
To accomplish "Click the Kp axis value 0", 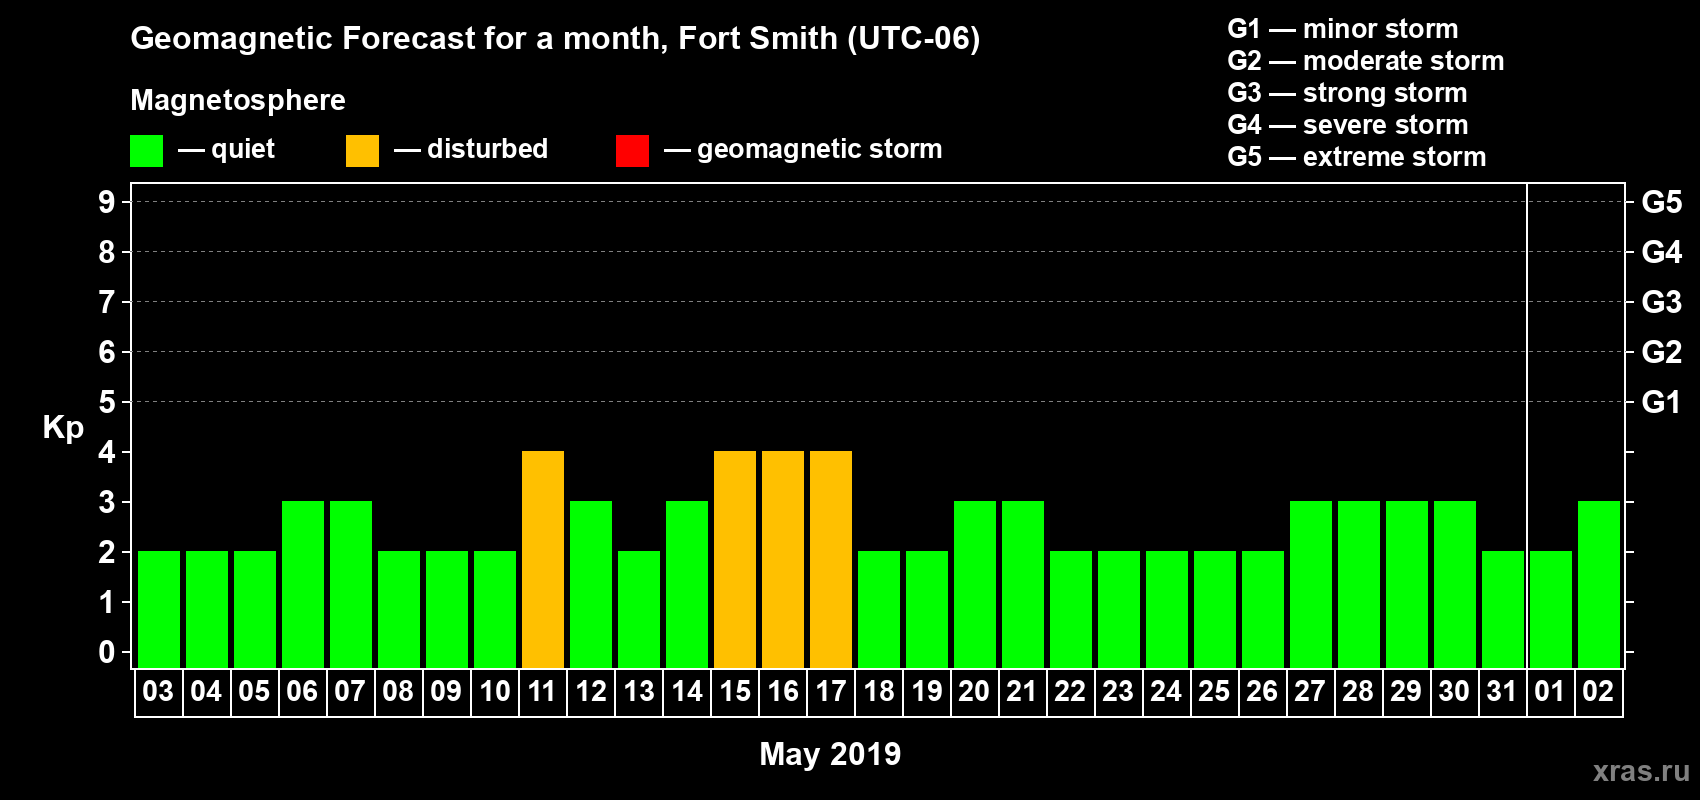I will 107,652.
